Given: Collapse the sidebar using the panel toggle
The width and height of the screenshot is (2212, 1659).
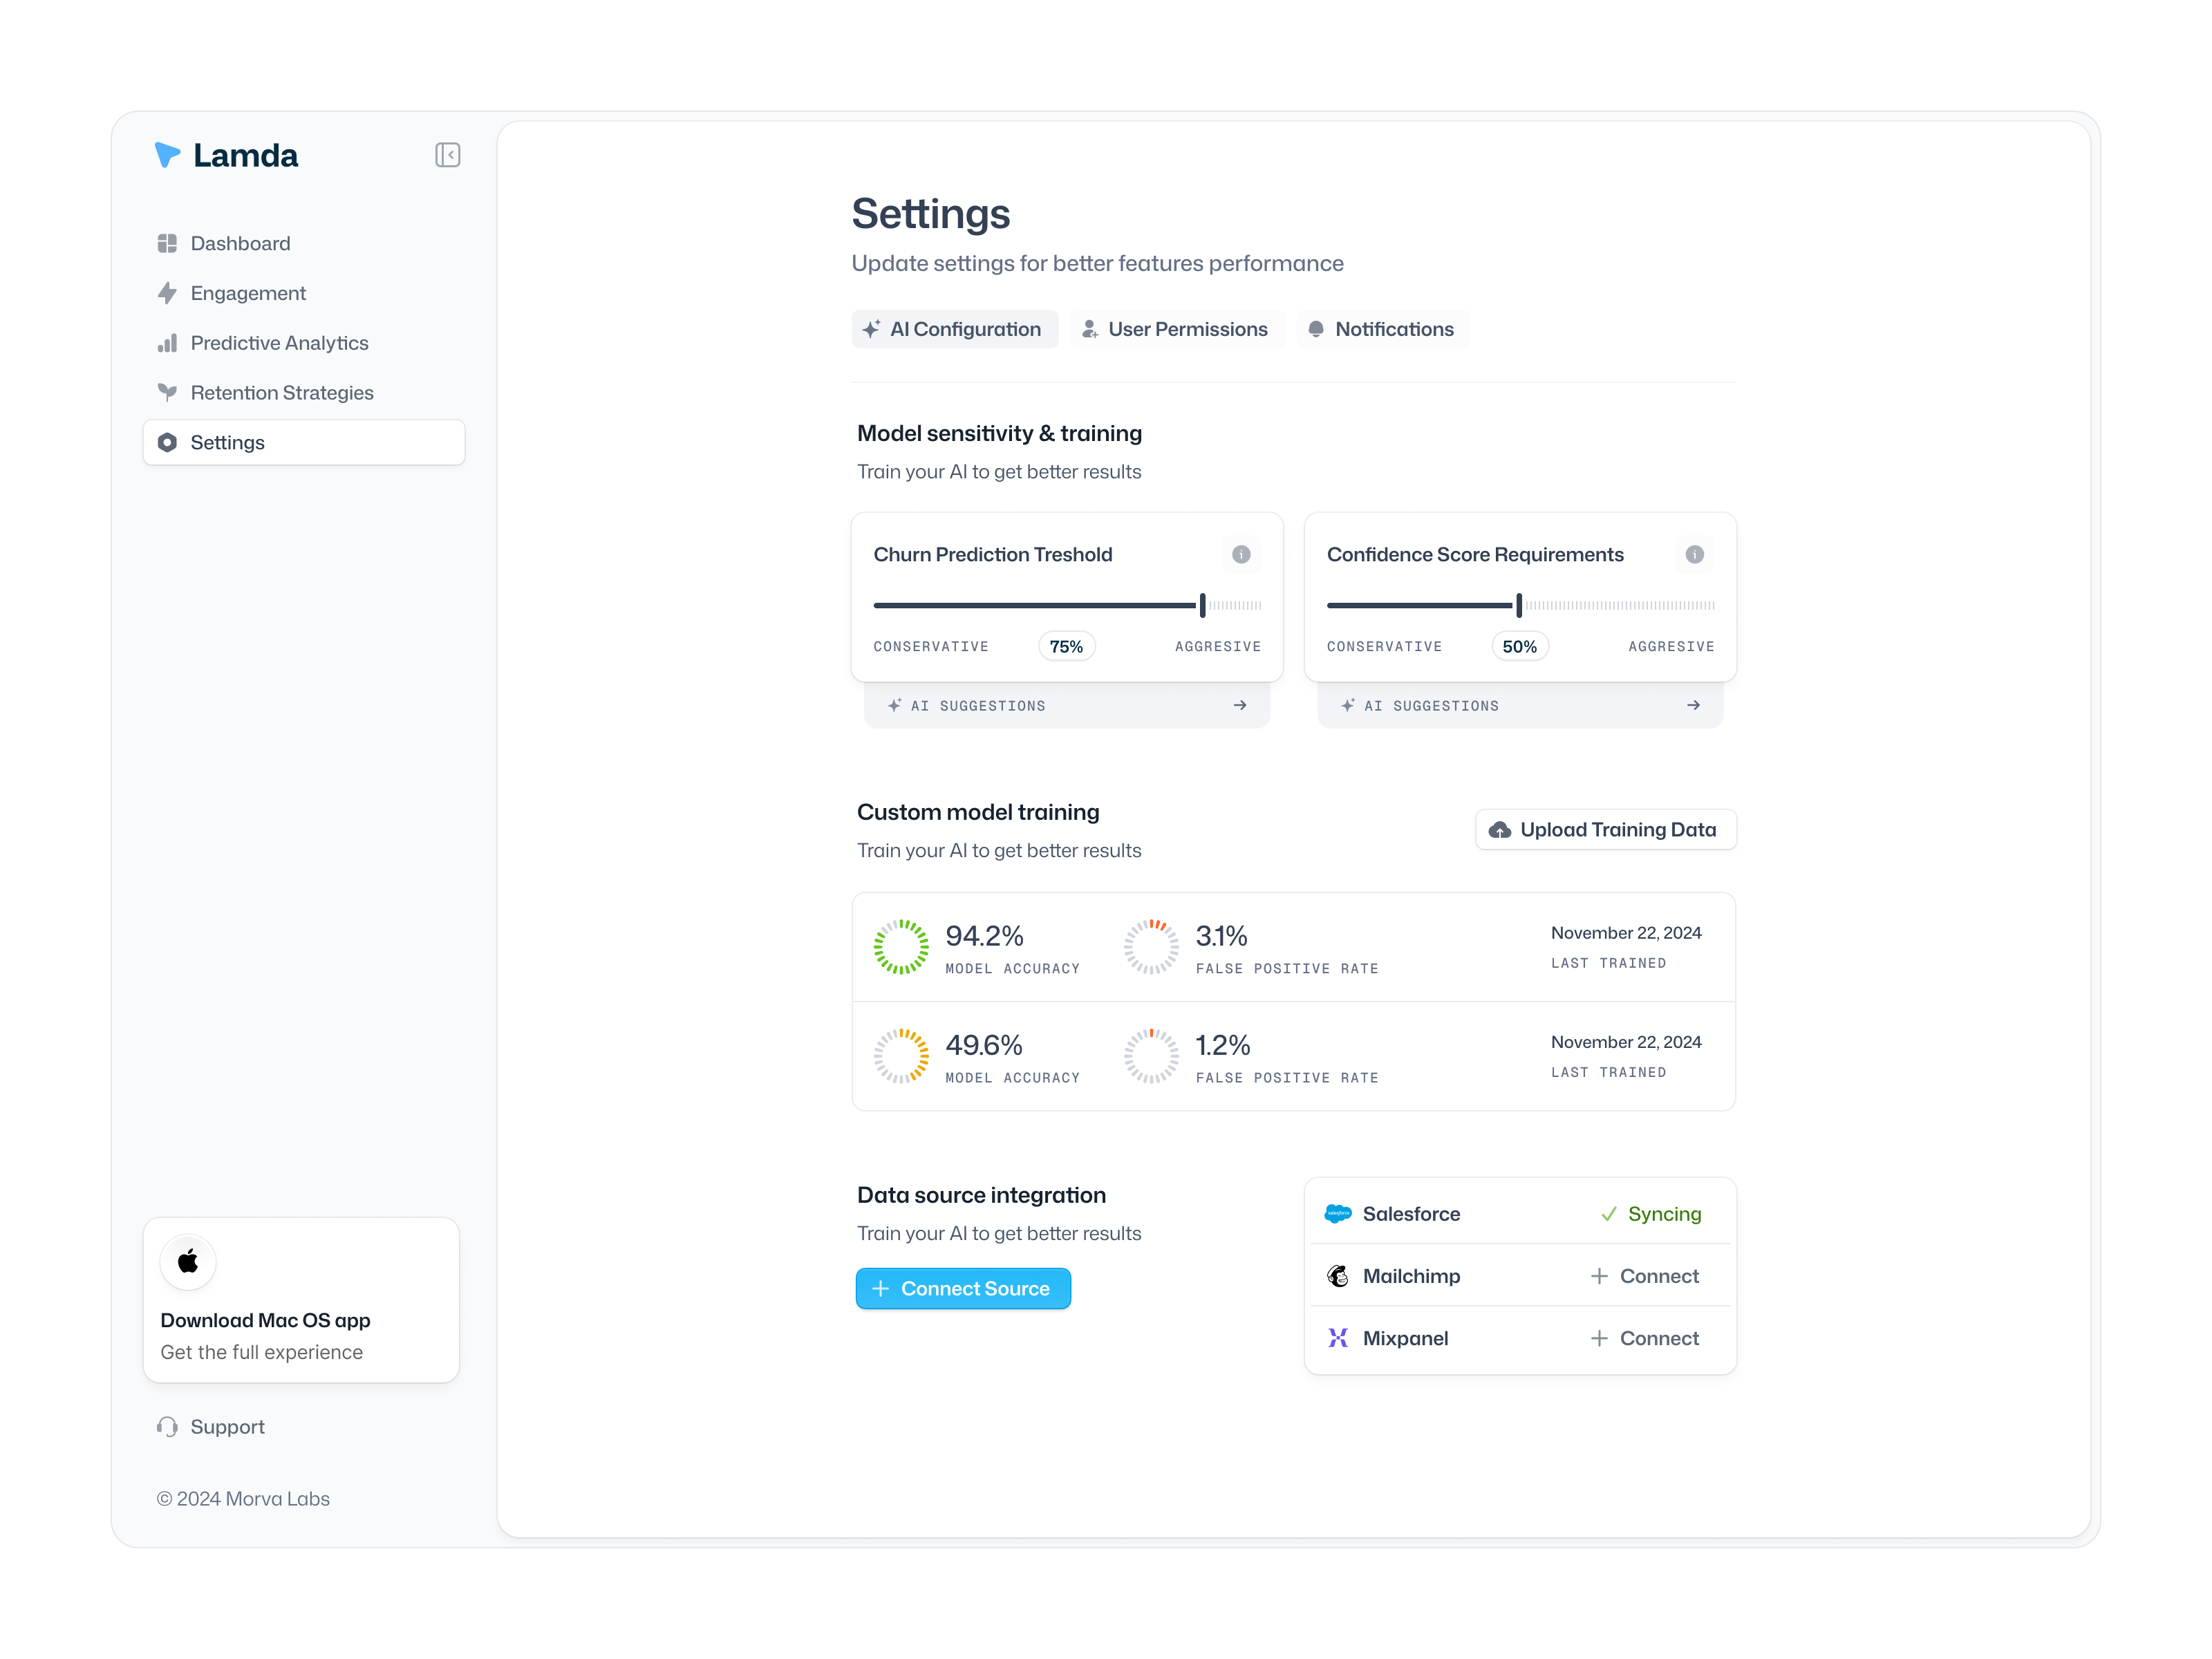Looking at the screenshot, I should (448, 154).
